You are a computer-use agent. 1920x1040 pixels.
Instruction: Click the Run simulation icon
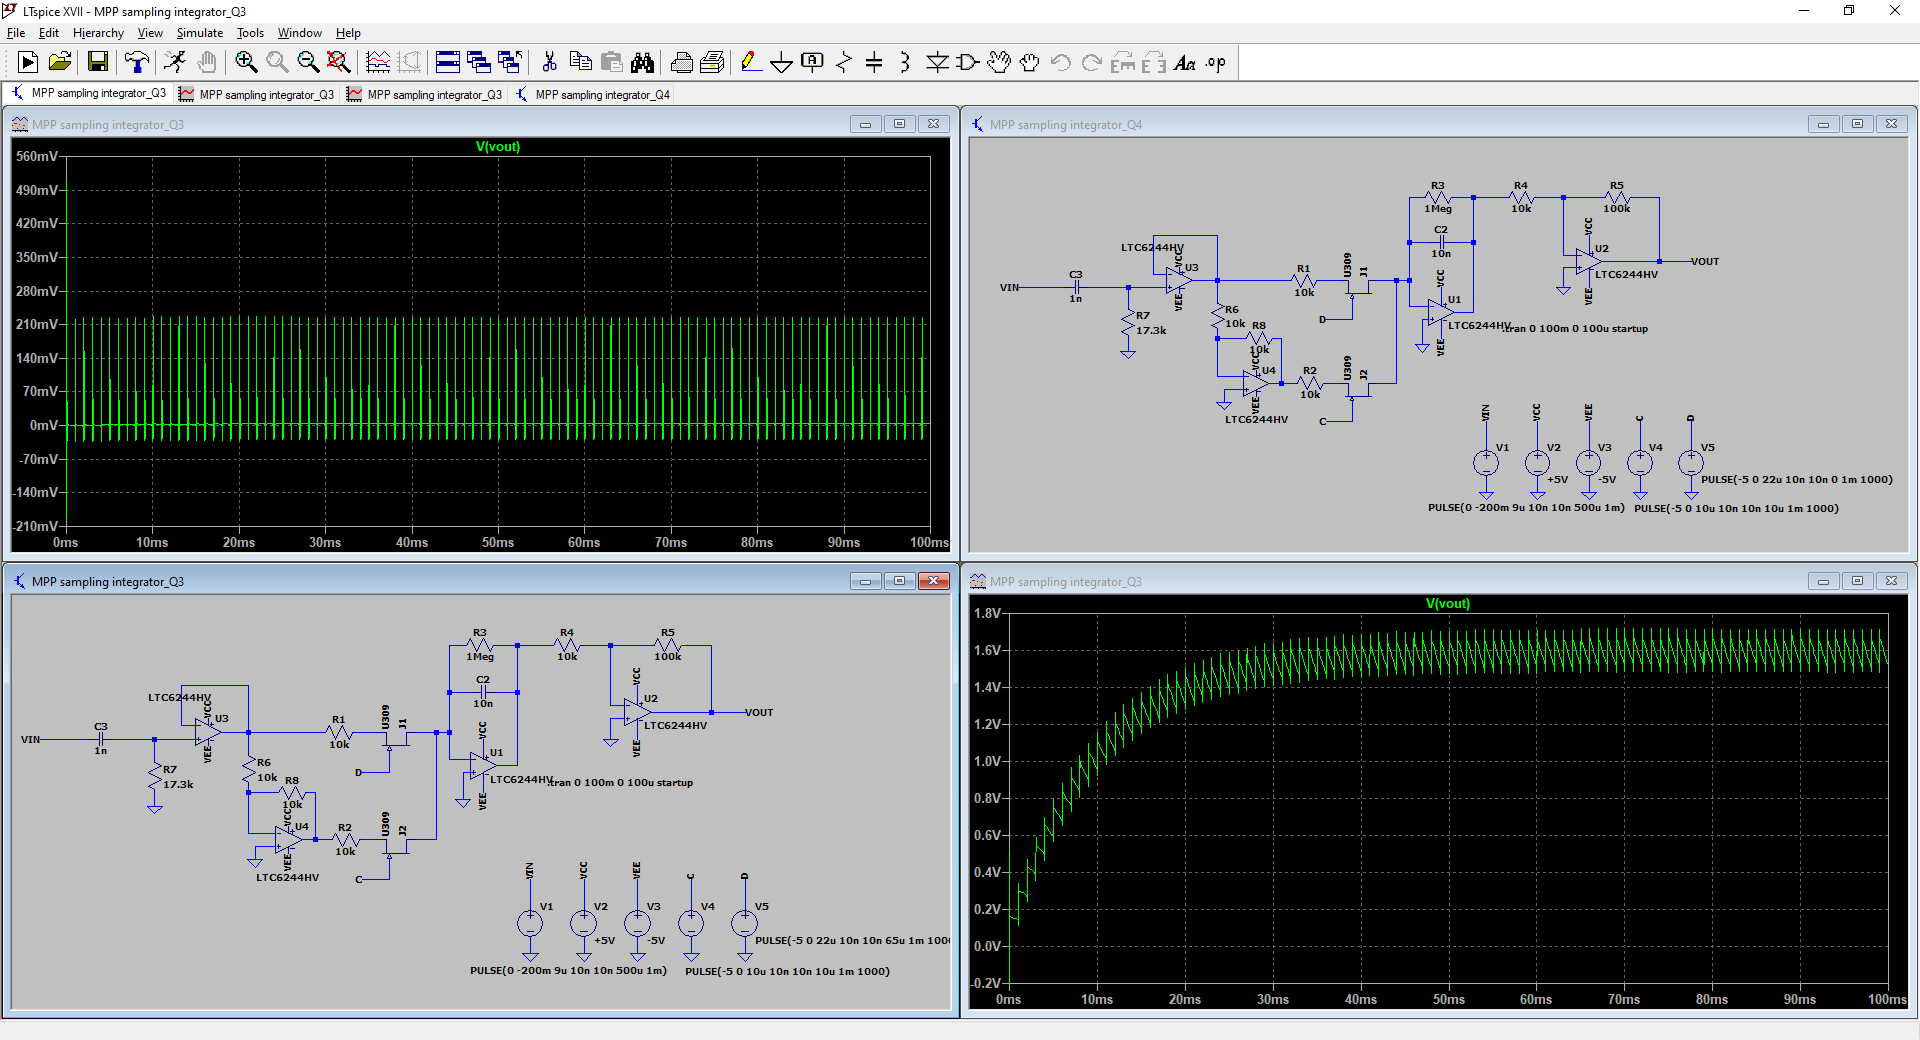pos(28,63)
